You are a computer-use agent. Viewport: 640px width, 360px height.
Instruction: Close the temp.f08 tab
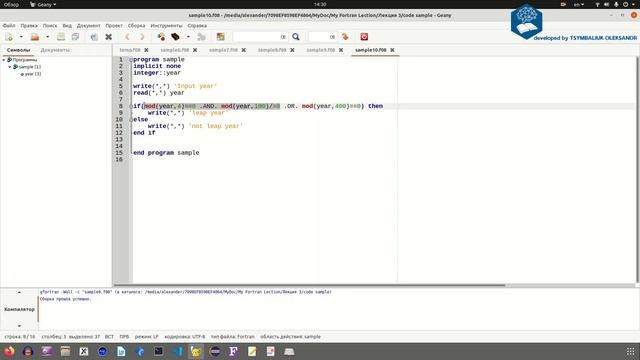[x=146, y=50]
